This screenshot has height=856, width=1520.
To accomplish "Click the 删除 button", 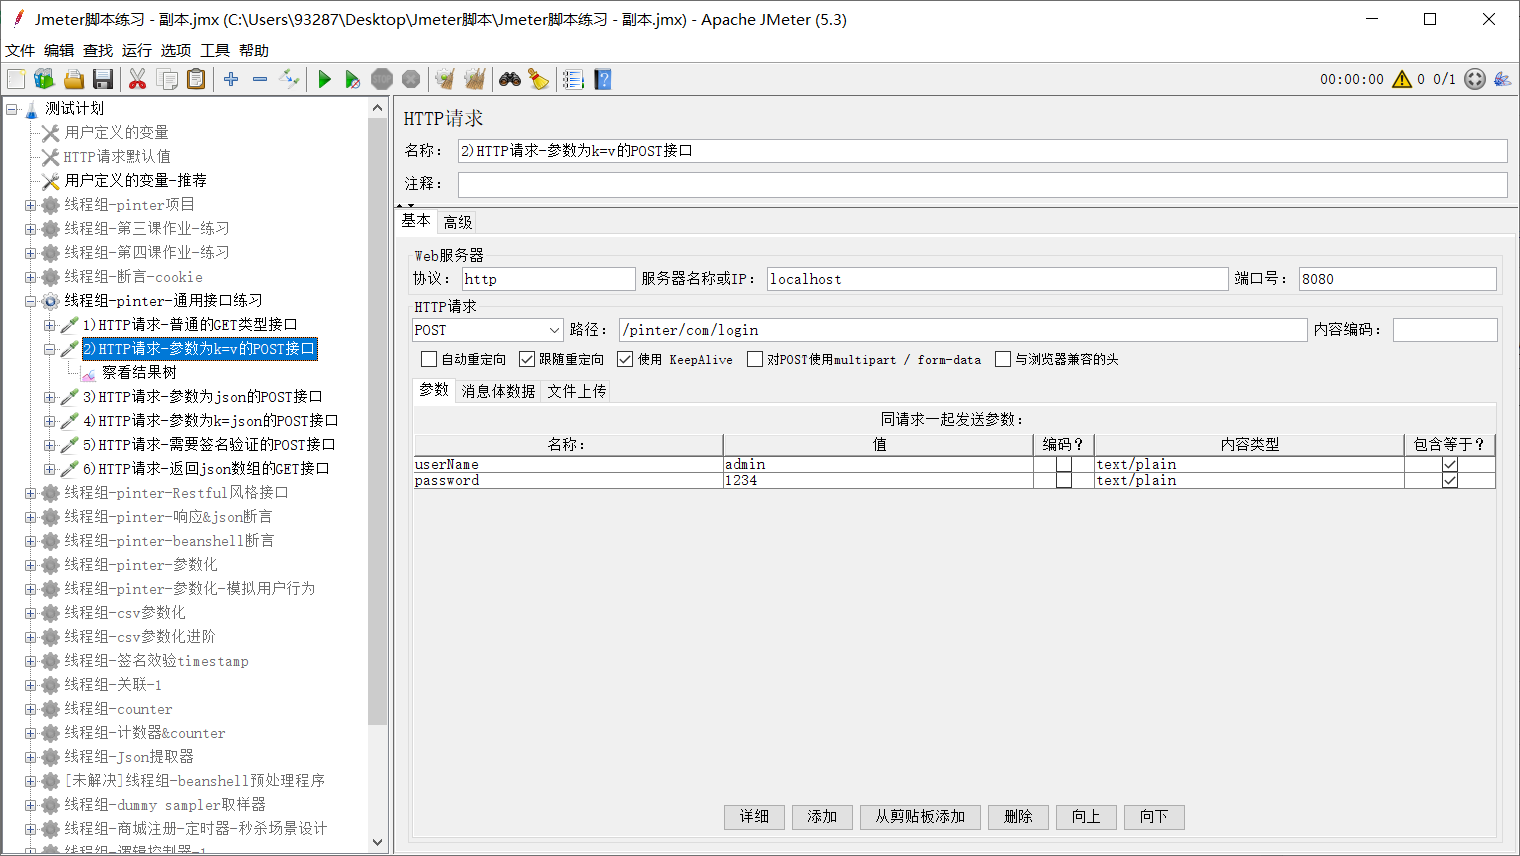I will point(1018,817).
